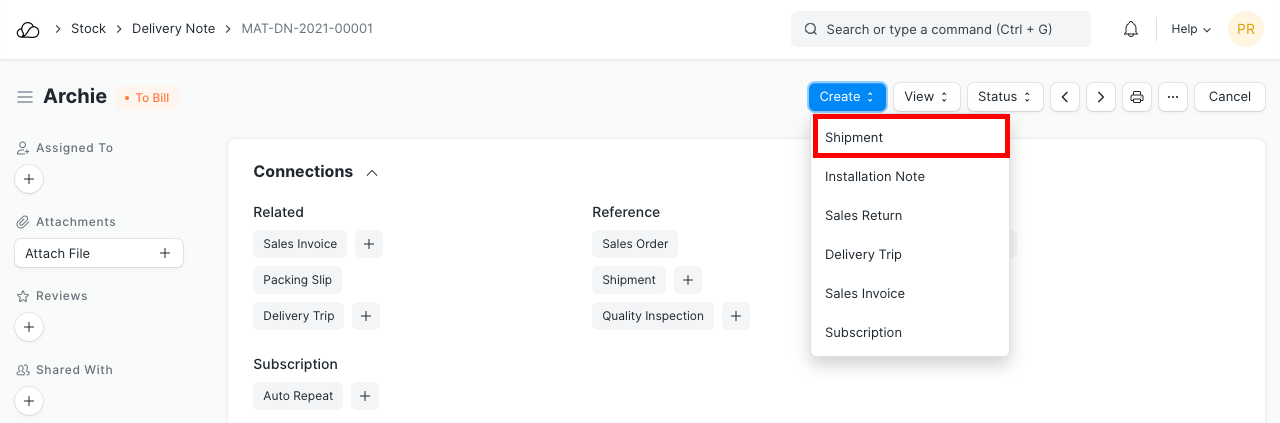Add Auto Repeat with plus icon
Image resolution: width=1280 pixels, height=423 pixels.
pos(365,396)
